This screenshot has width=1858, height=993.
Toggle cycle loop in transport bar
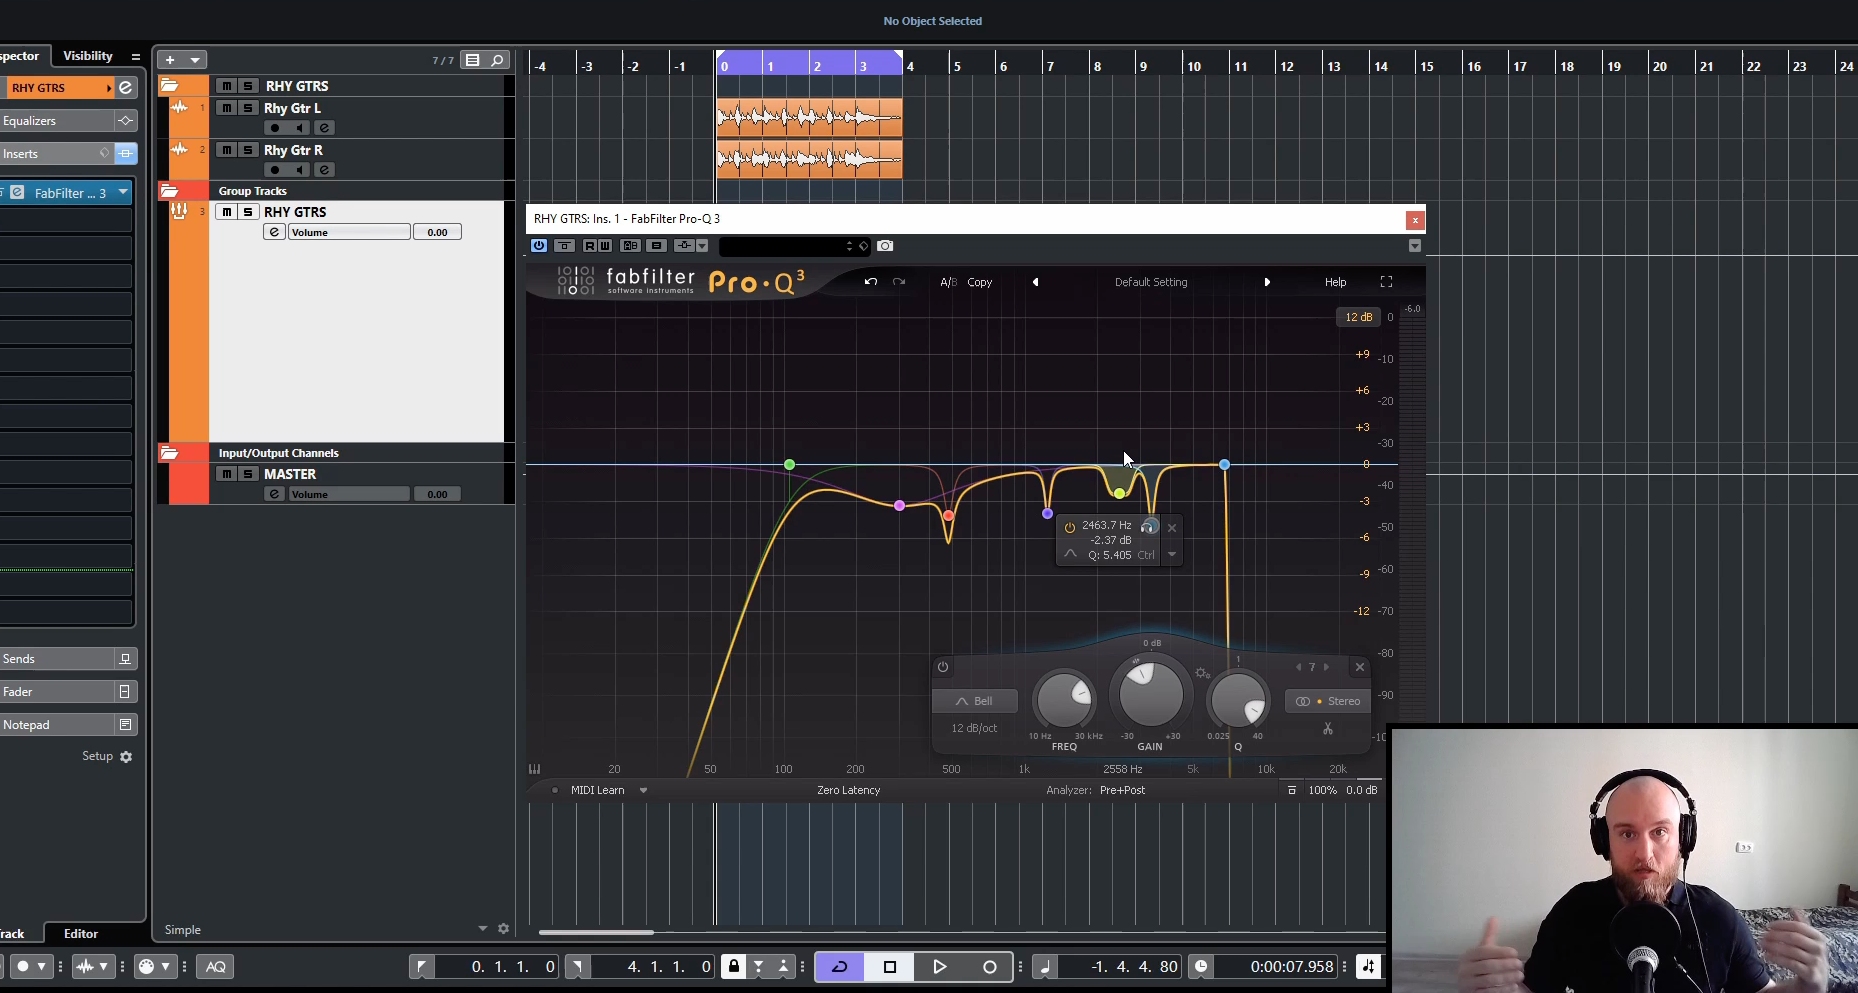click(840, 966)
